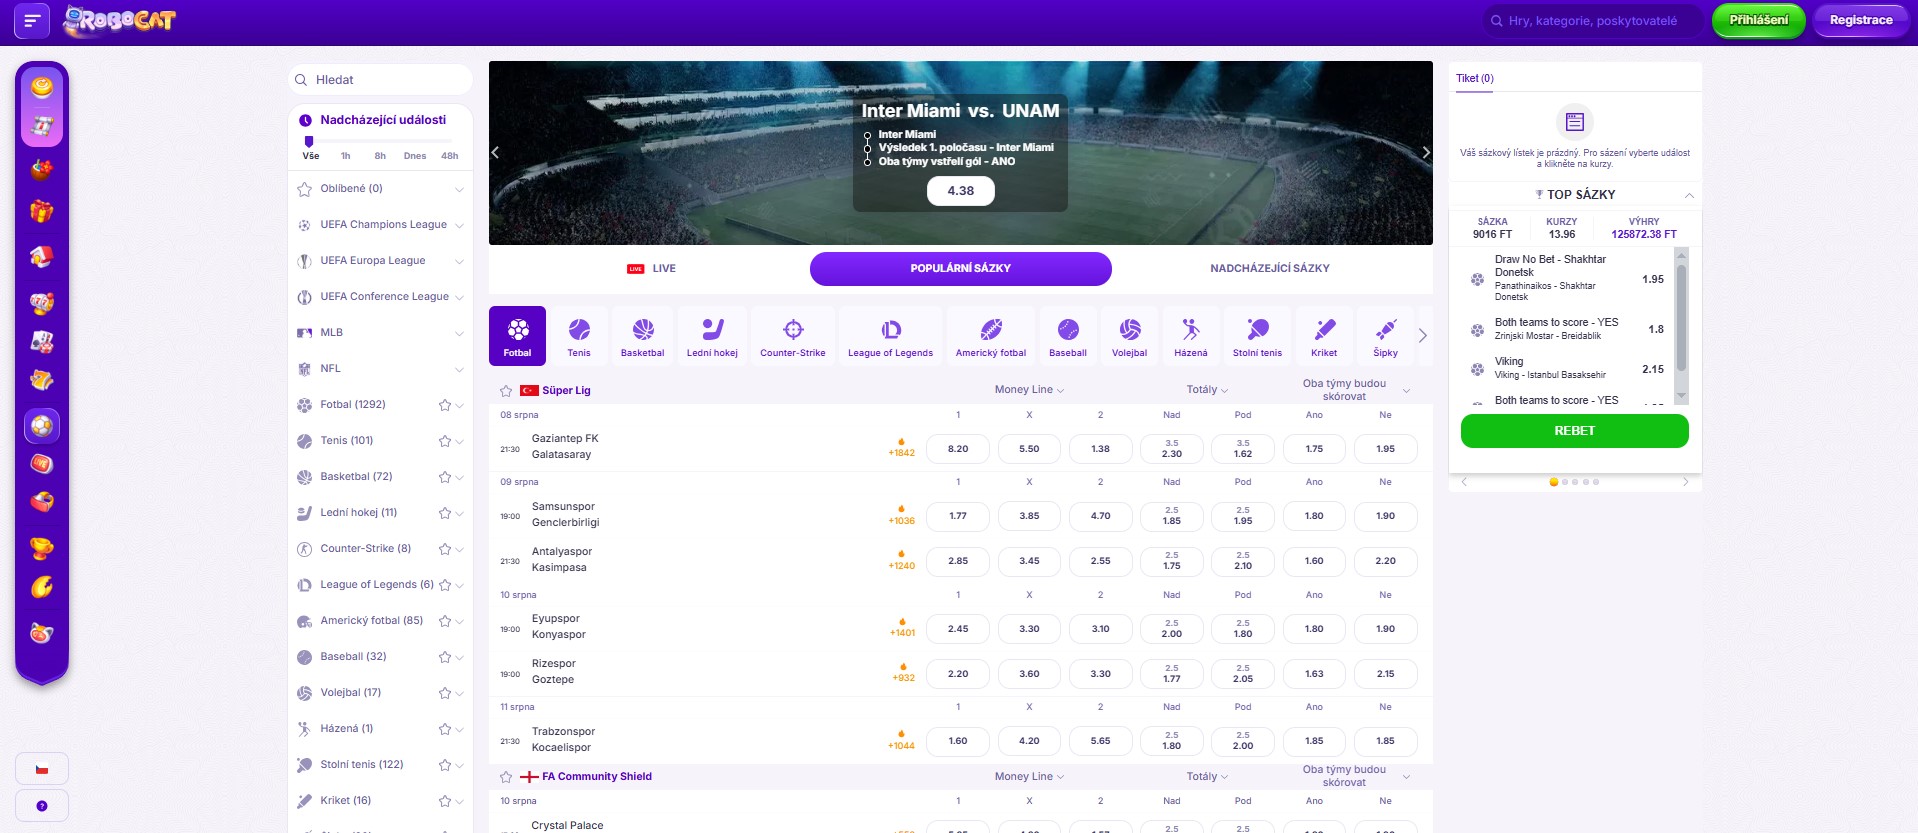Viewport: 1918px width, 833px height.
Task: Open the hamburger menu beside the Robocat logo
Action: click(x=32, y=20)
